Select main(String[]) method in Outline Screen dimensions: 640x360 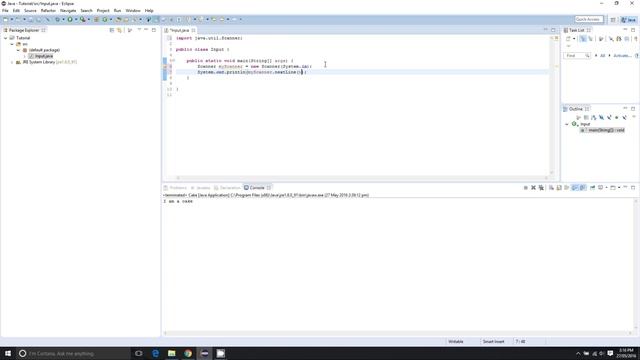click(603, 130)
